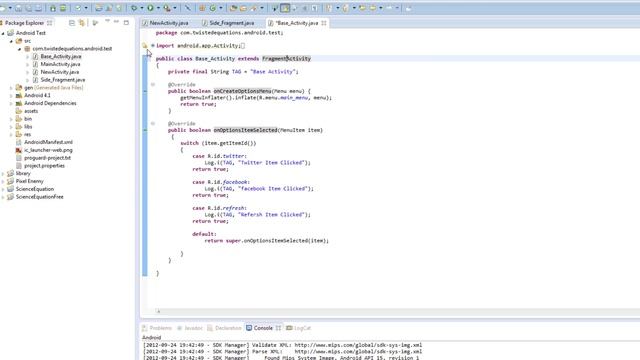The image size is (640, 360).
Task: Collapse the src folder node
Action: 11,41
